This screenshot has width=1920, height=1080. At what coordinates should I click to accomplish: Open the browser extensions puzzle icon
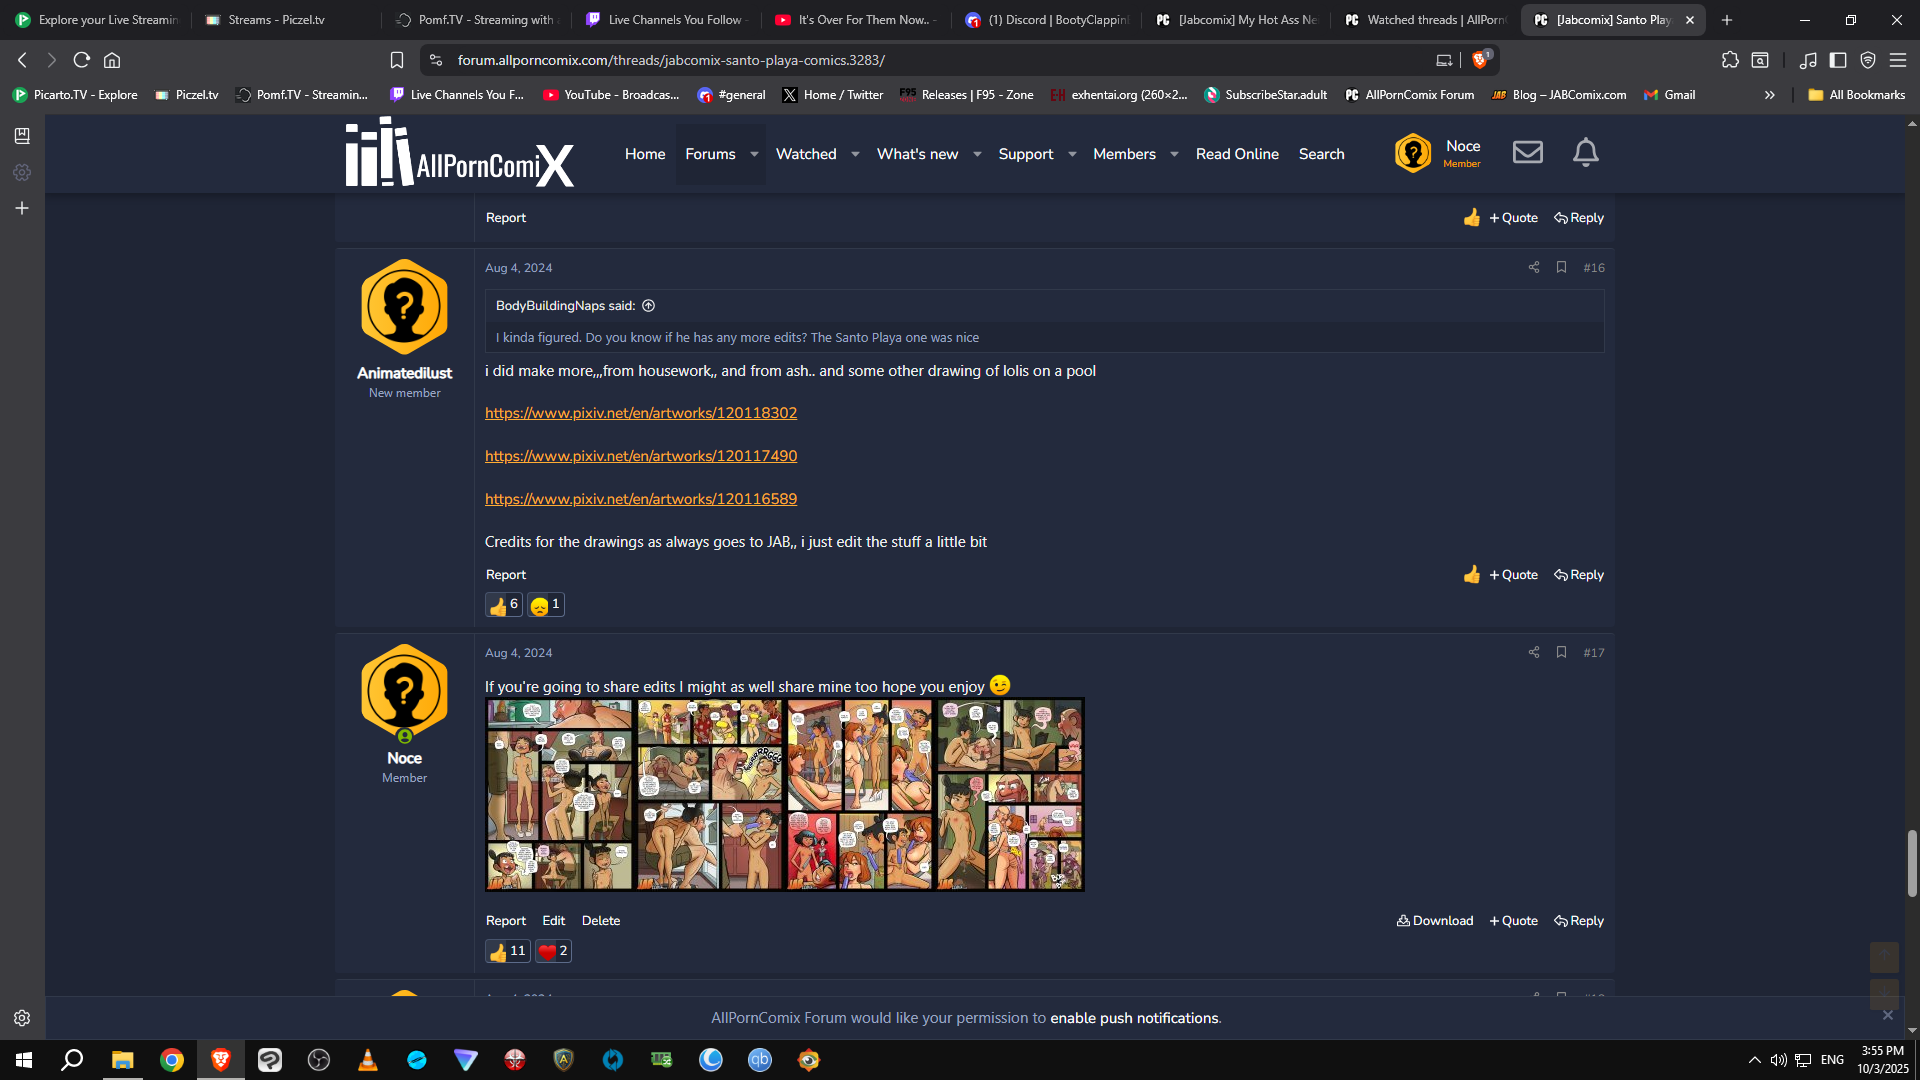[1730, 60]
